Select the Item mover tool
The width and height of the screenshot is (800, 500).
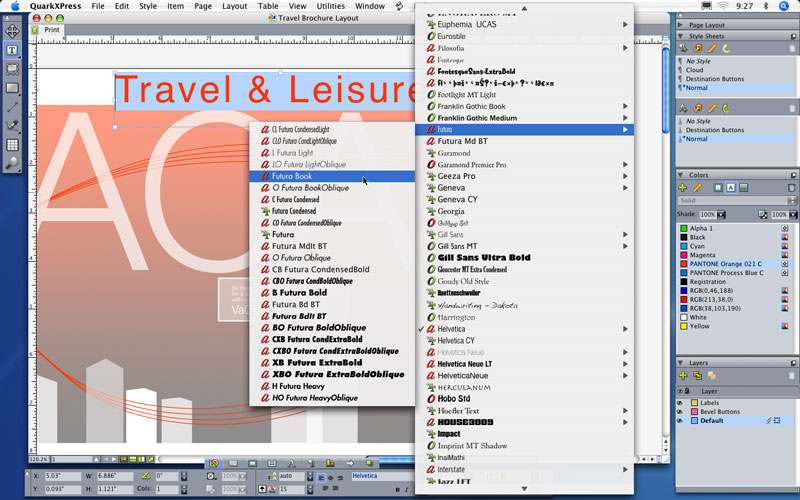[12, 31]
